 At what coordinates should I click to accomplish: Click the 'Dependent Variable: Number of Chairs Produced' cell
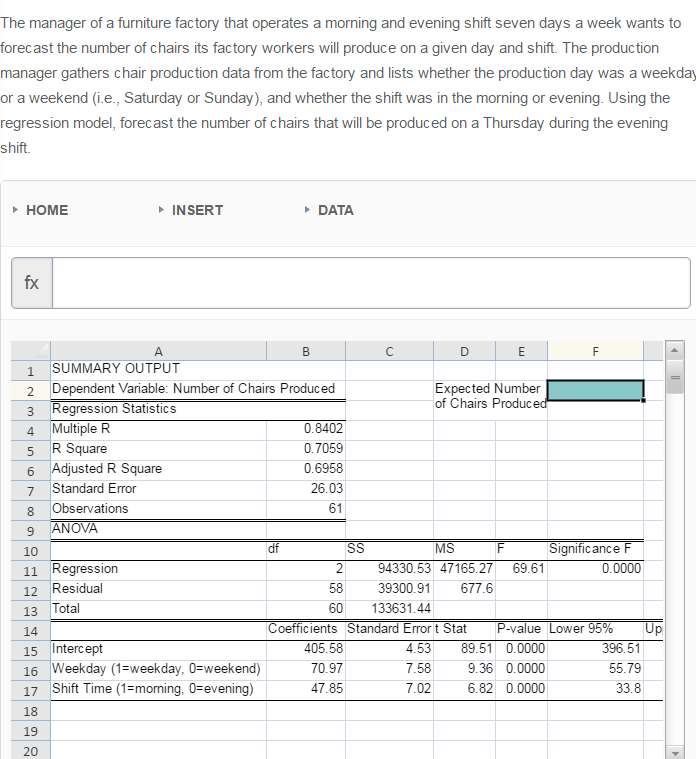tap(198, 389)
